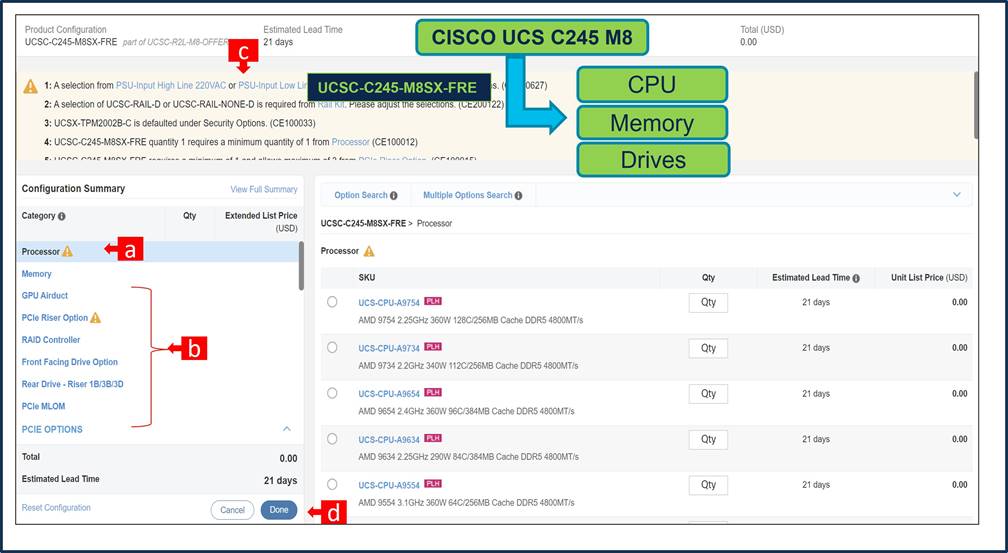Click description 'AMD 9554 3.1GHz 360W 64C/256MB Cache'

(x=466, y=503)
